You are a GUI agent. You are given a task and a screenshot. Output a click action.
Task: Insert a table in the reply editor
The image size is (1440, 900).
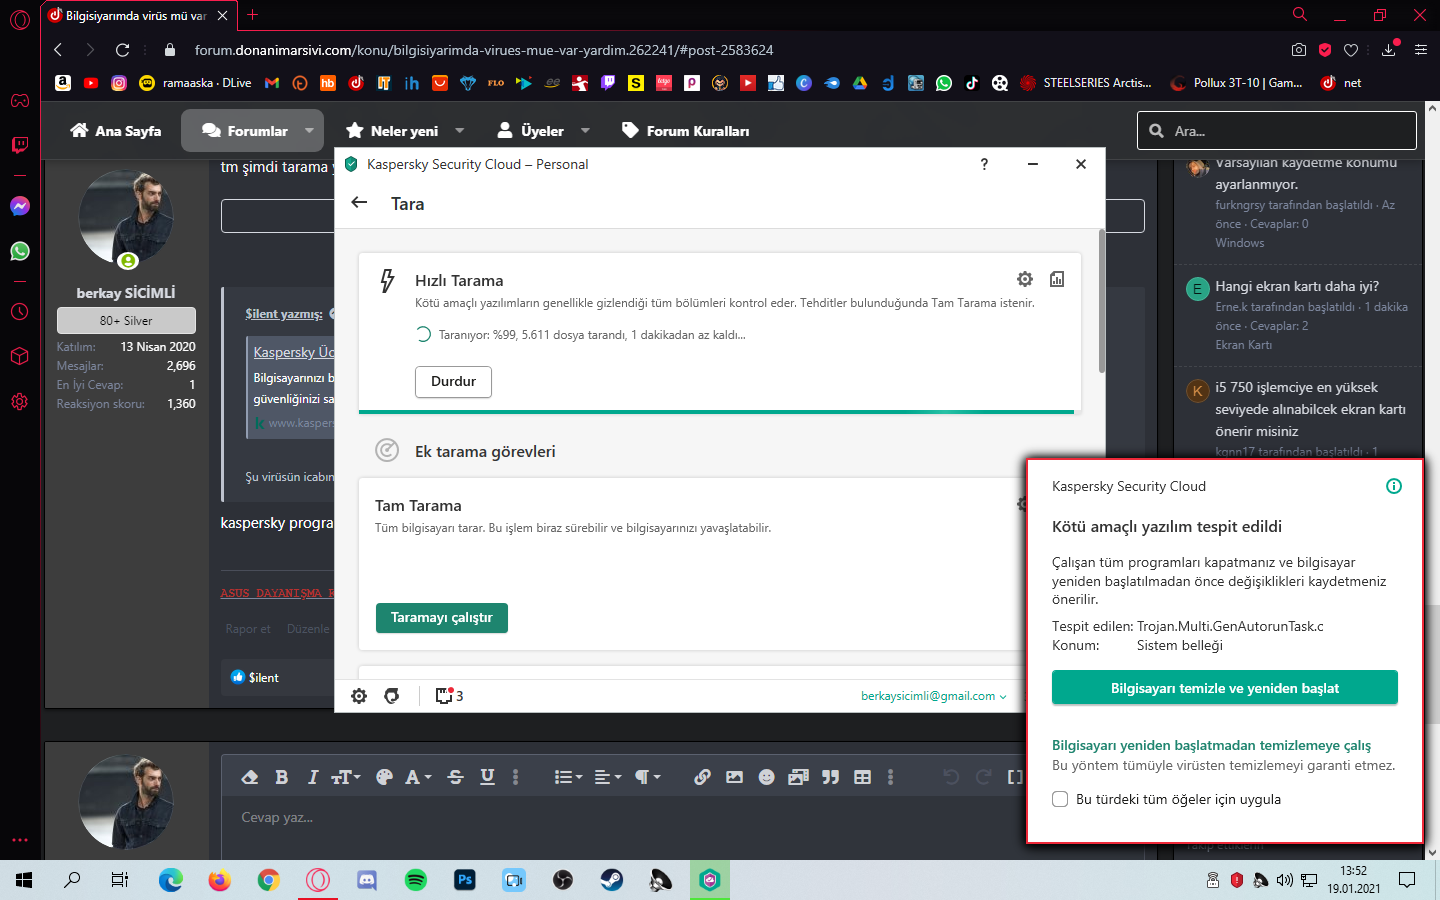[863, 777]
